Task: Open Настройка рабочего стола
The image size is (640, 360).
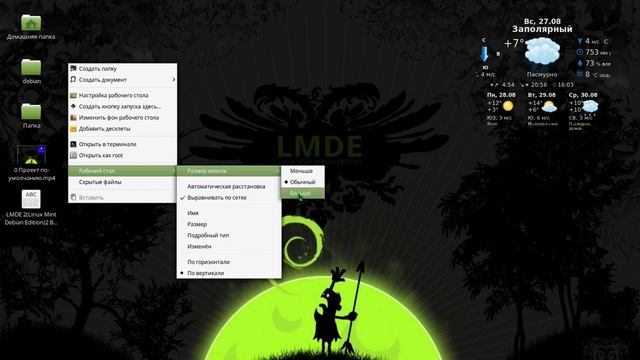Action: (122, 95)
